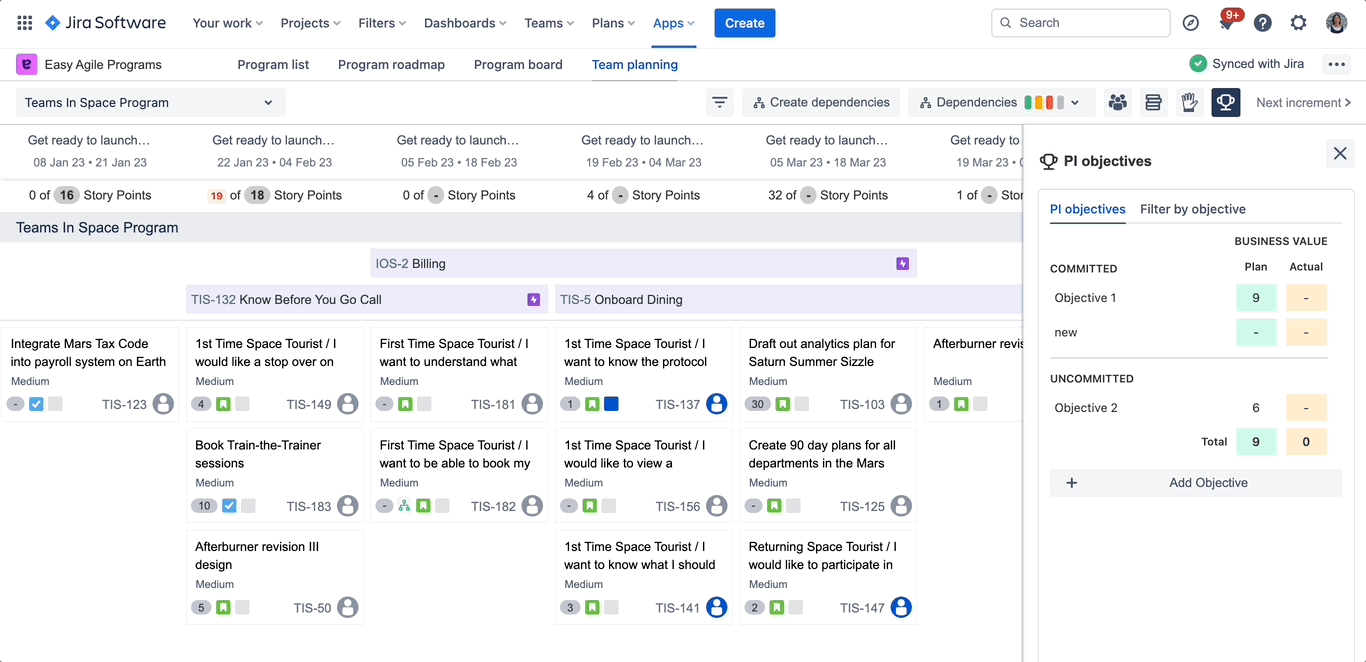Open the app switcher grid icon

point(24,23)
